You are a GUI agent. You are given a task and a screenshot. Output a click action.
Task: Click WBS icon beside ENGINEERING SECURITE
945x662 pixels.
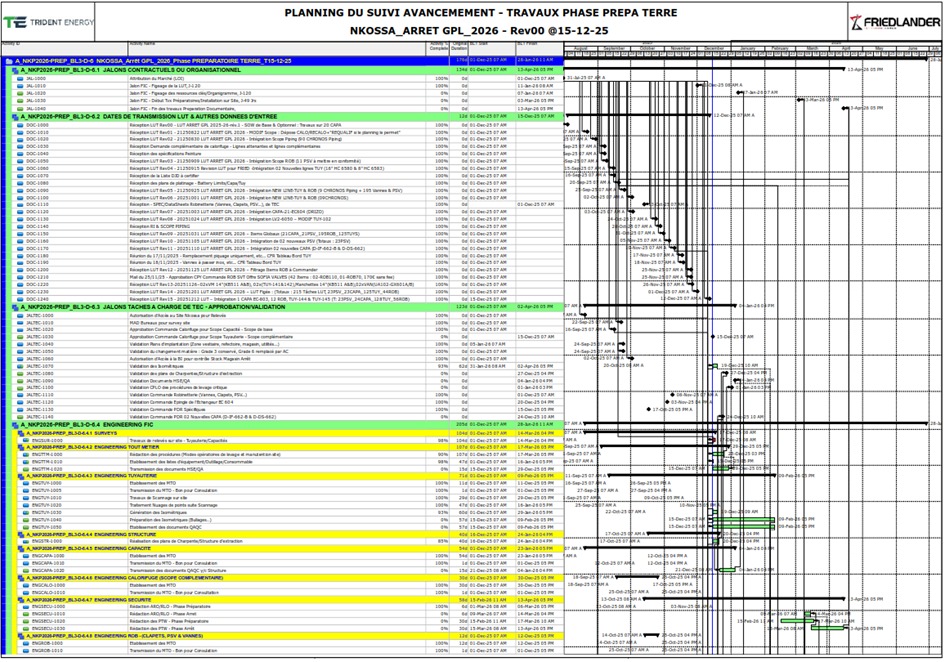[x=20, y=601]
